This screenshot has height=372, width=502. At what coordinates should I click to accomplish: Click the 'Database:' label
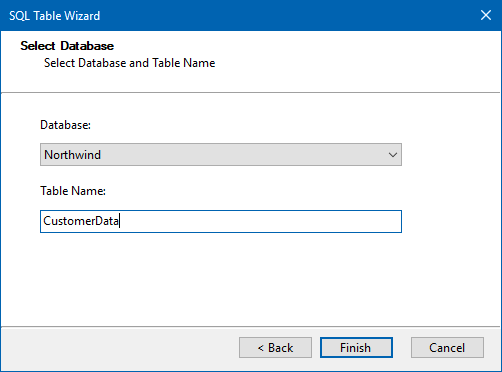(x=65, y=125)
